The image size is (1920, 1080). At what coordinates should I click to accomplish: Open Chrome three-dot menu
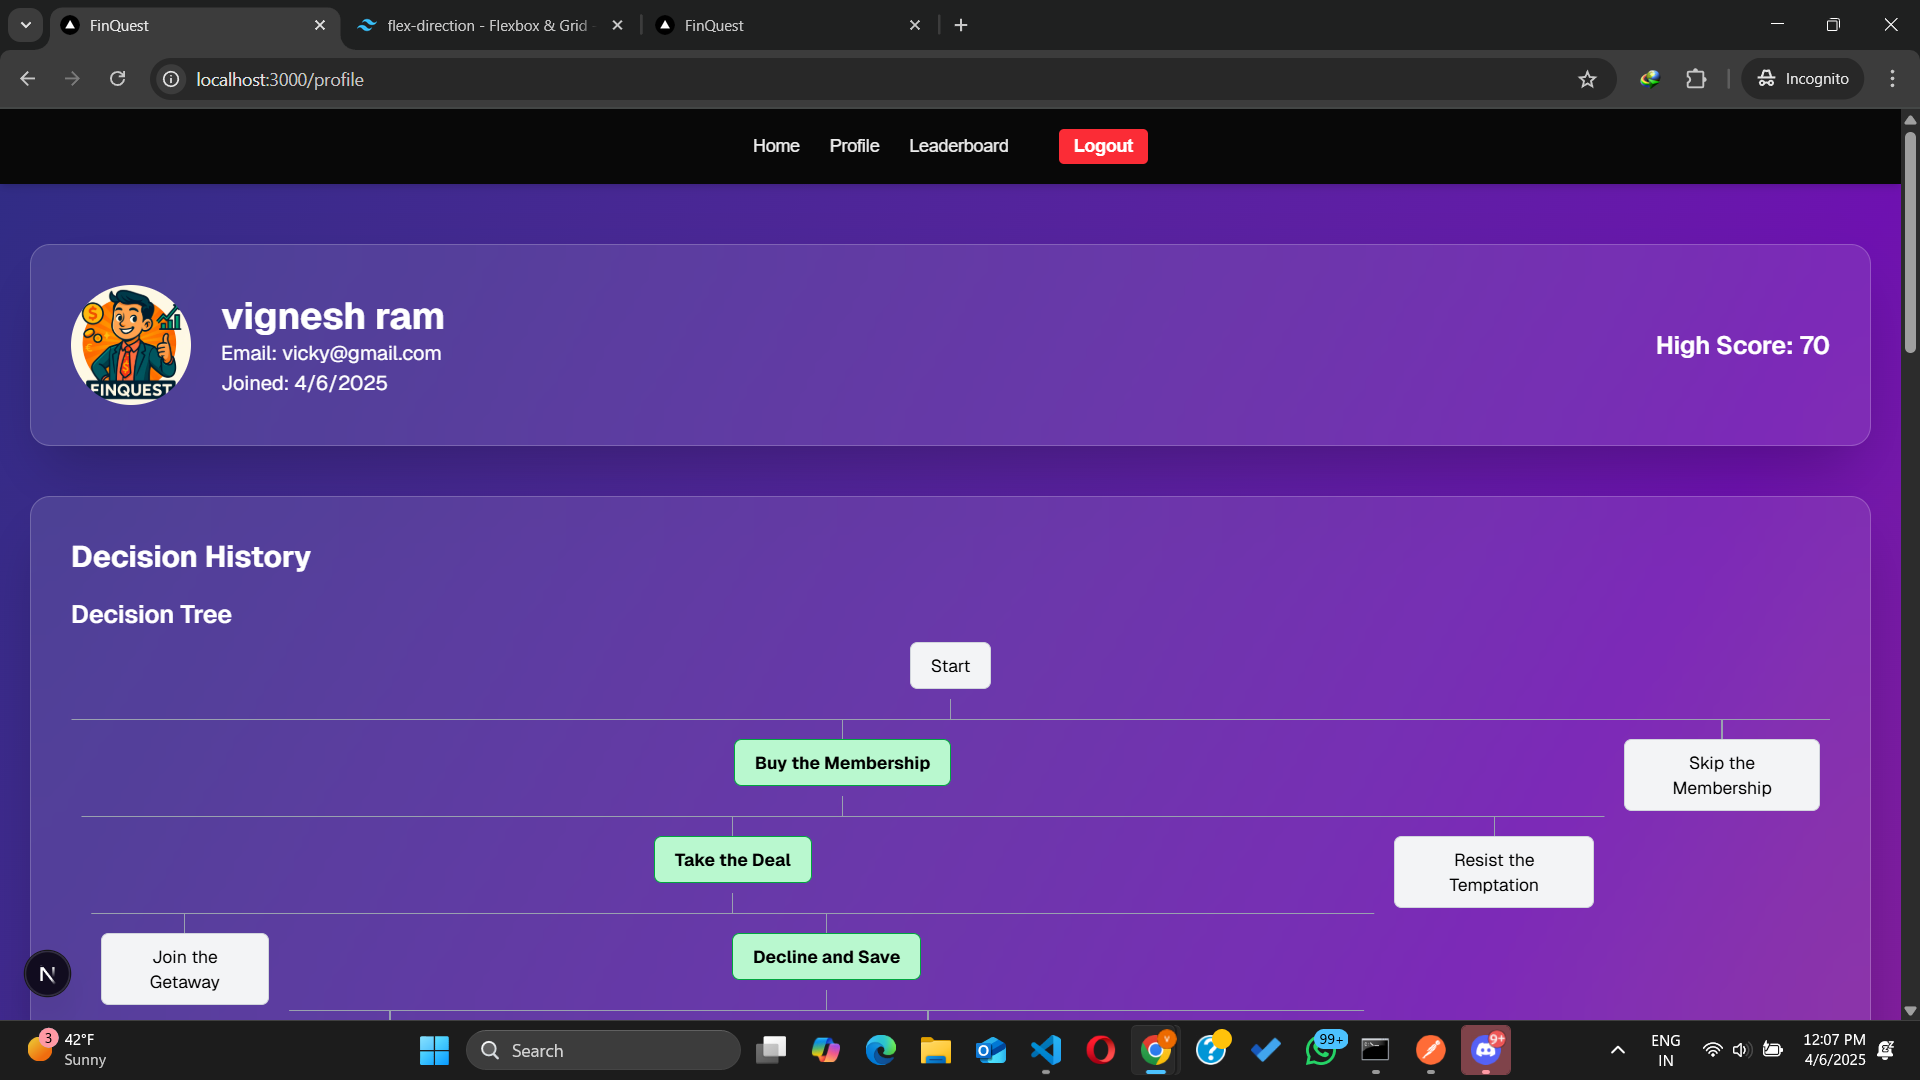pyautogui.click(x=1892, y=79)
